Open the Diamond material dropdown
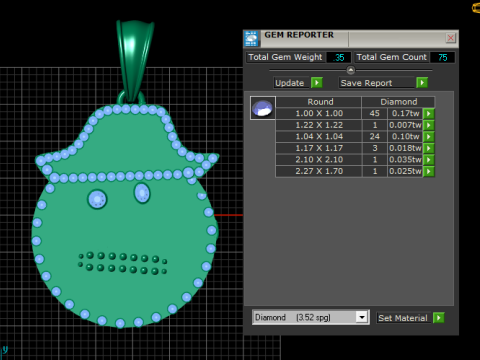This screenshot has height=360, width=480. click(362, 317)
